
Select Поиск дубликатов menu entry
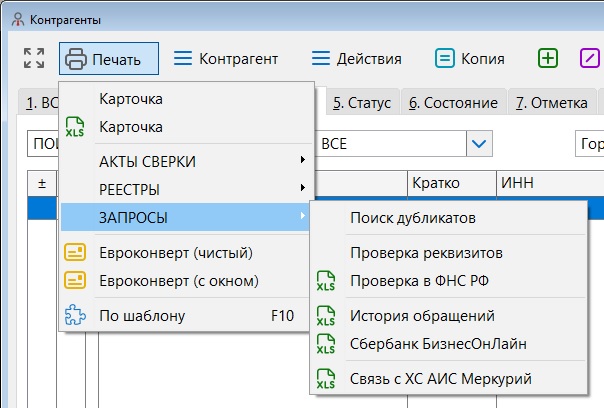[412, 217]
